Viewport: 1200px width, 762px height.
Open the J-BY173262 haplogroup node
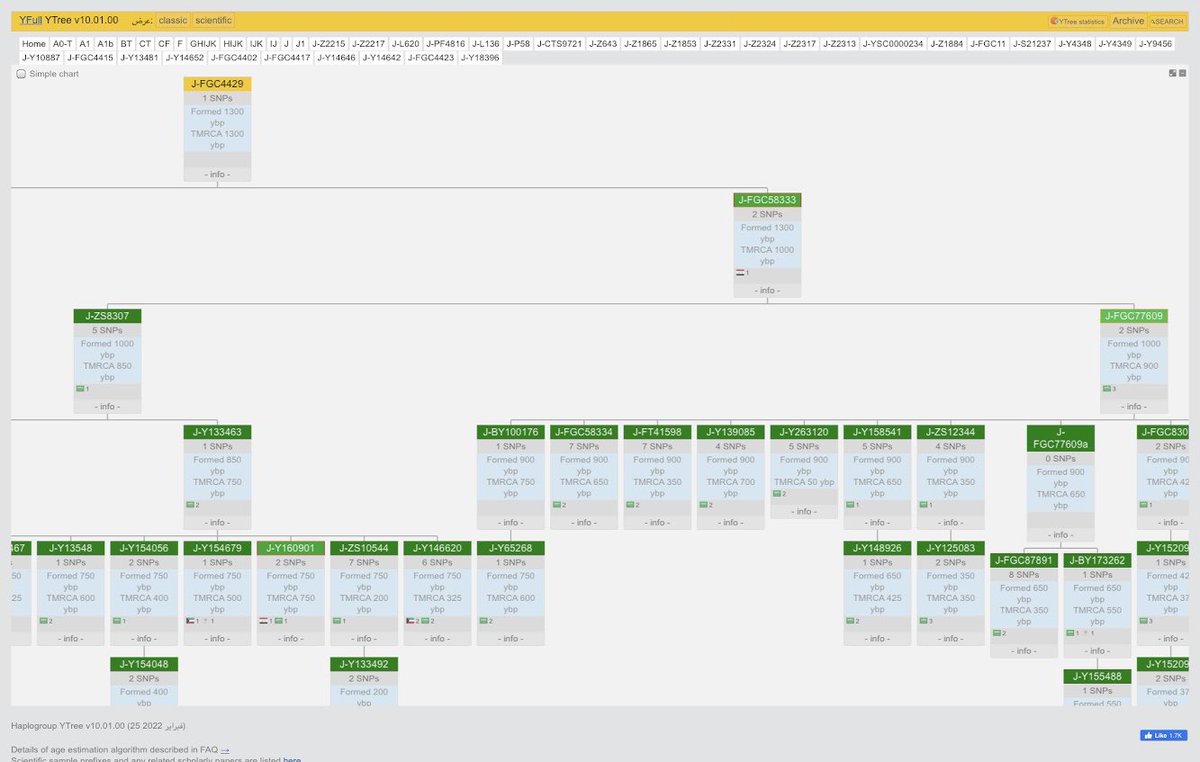(1098, 560)
